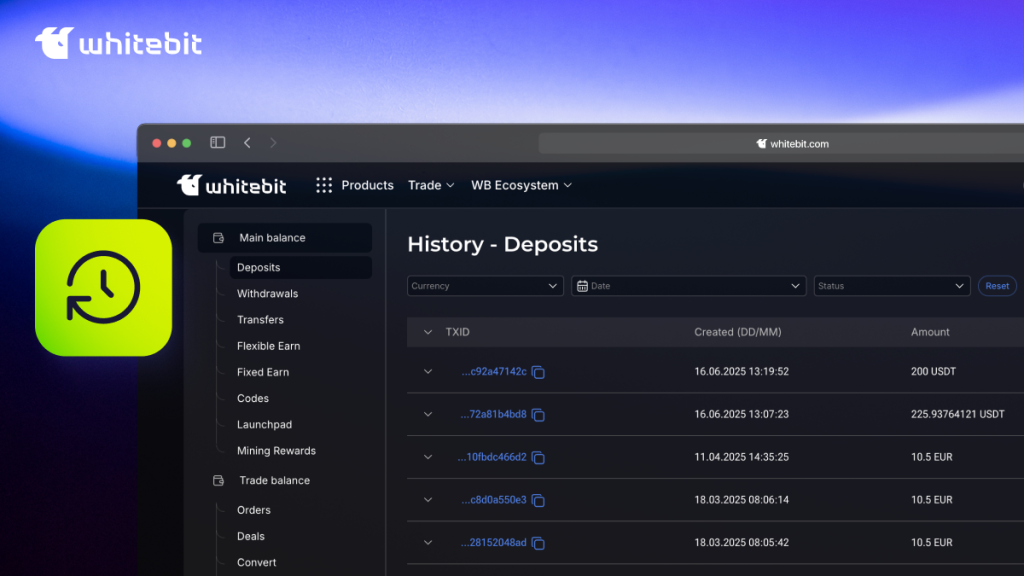Screen dimensions: 1024x576
Task: Click the Created (DD/MM) column header
Action: (737, 332)
